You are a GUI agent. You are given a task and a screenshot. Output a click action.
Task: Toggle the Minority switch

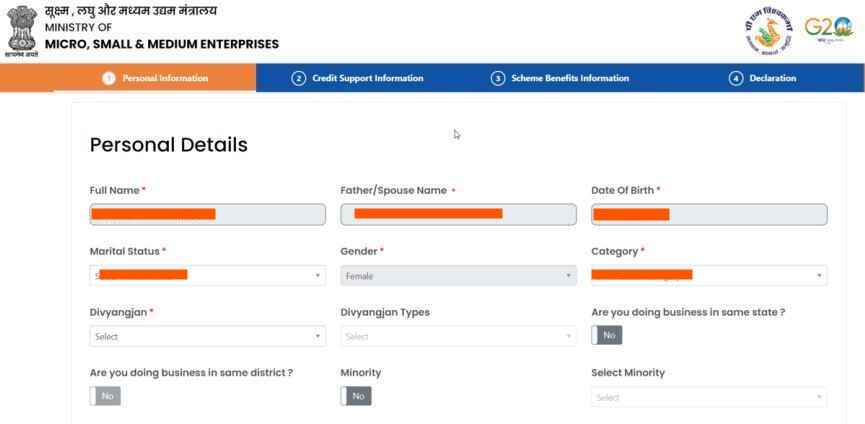pos(356,396)
